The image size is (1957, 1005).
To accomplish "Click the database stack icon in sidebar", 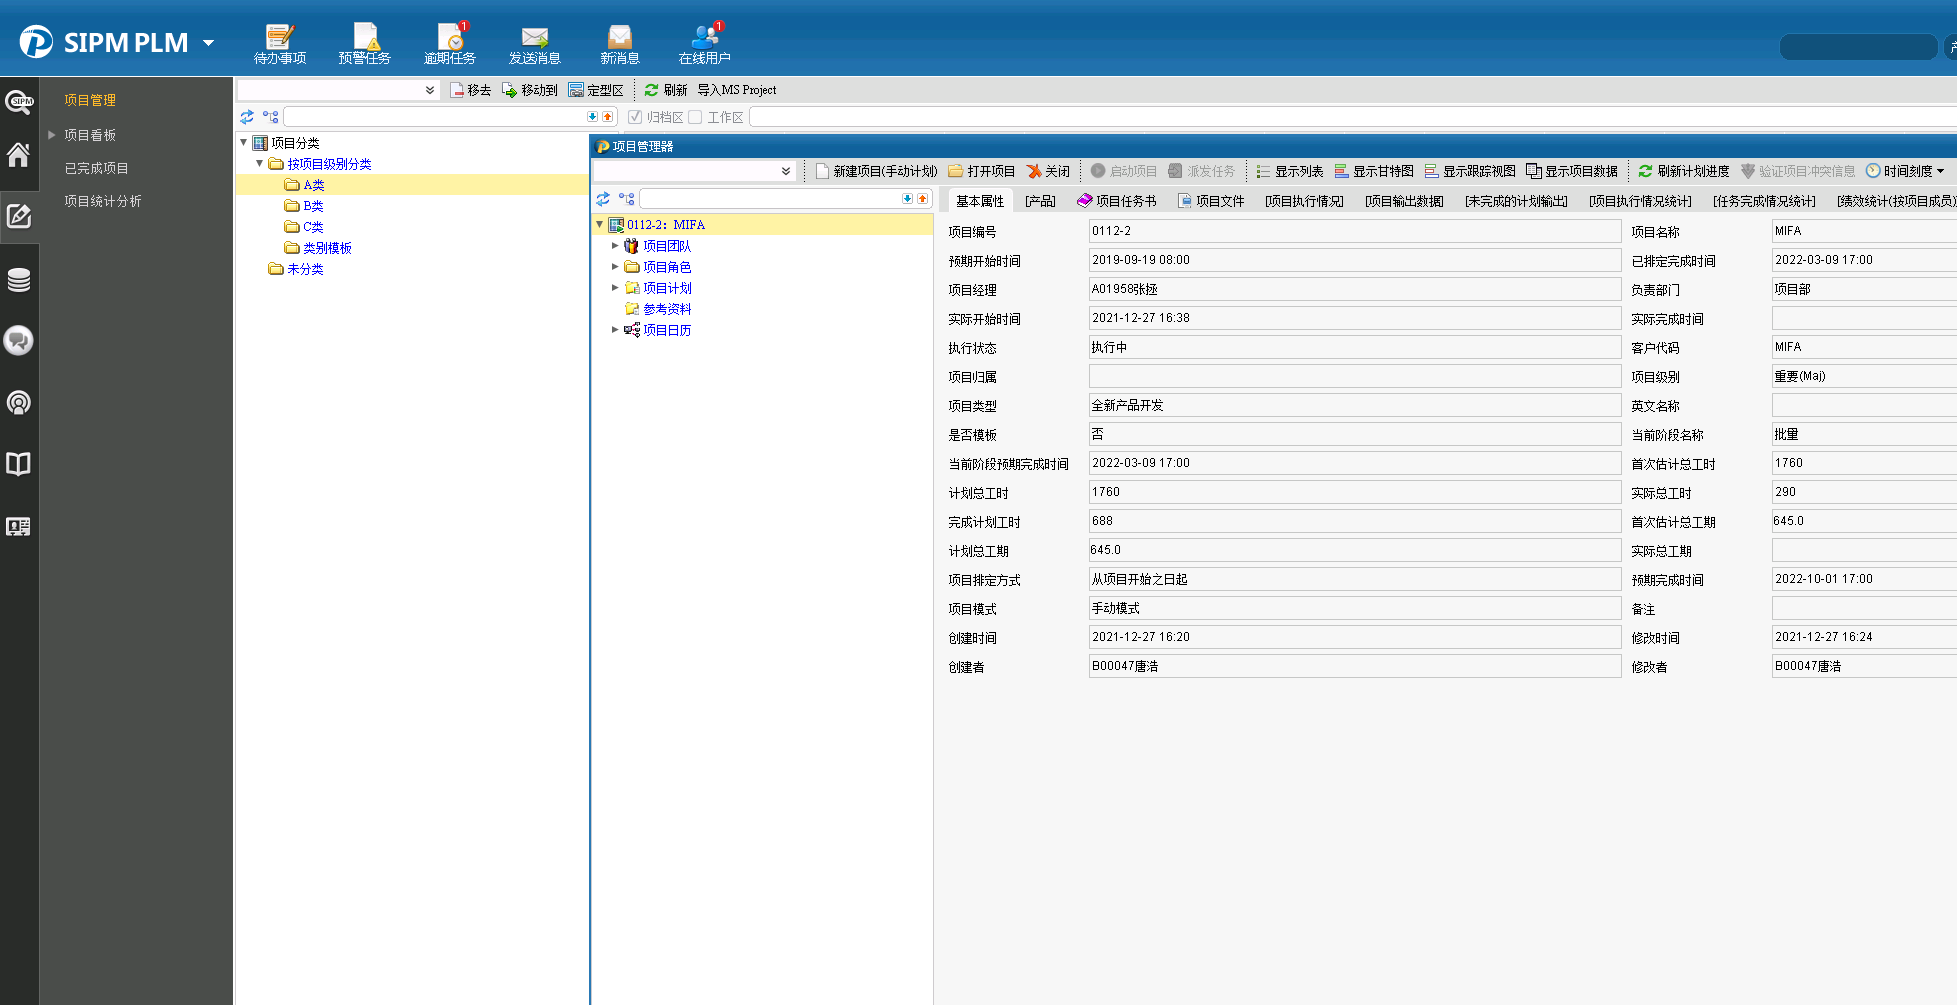I will [x=19, y=280].
